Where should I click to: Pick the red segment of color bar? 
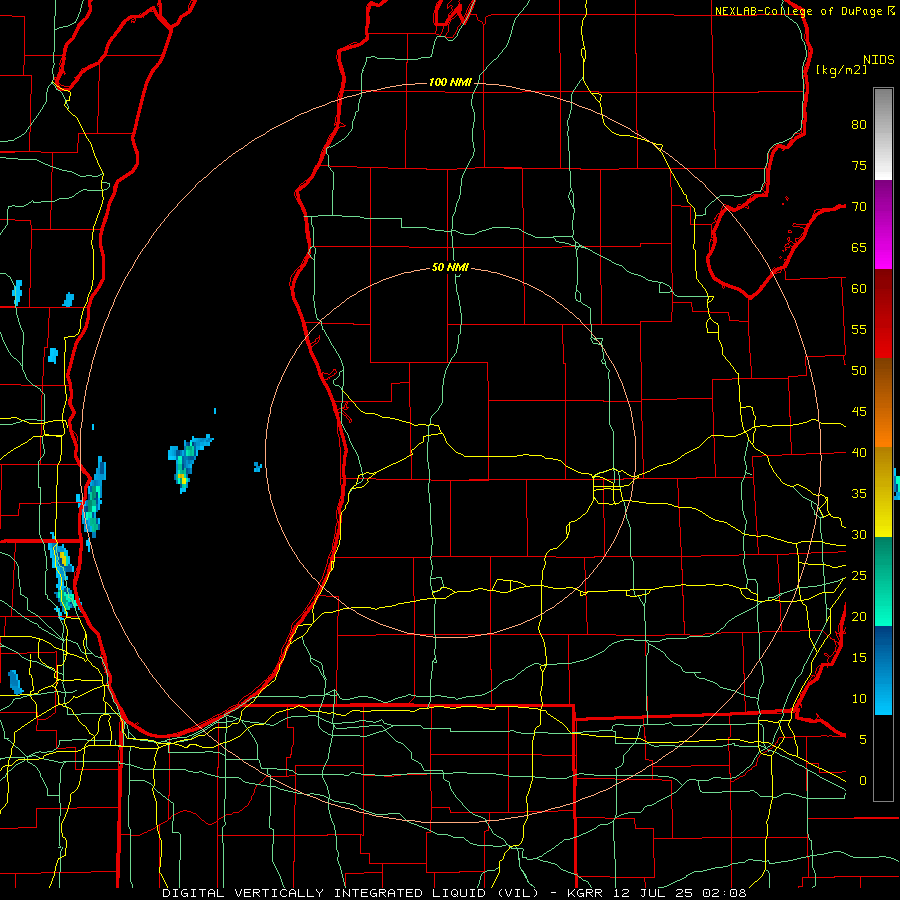[x=883, y=314]
